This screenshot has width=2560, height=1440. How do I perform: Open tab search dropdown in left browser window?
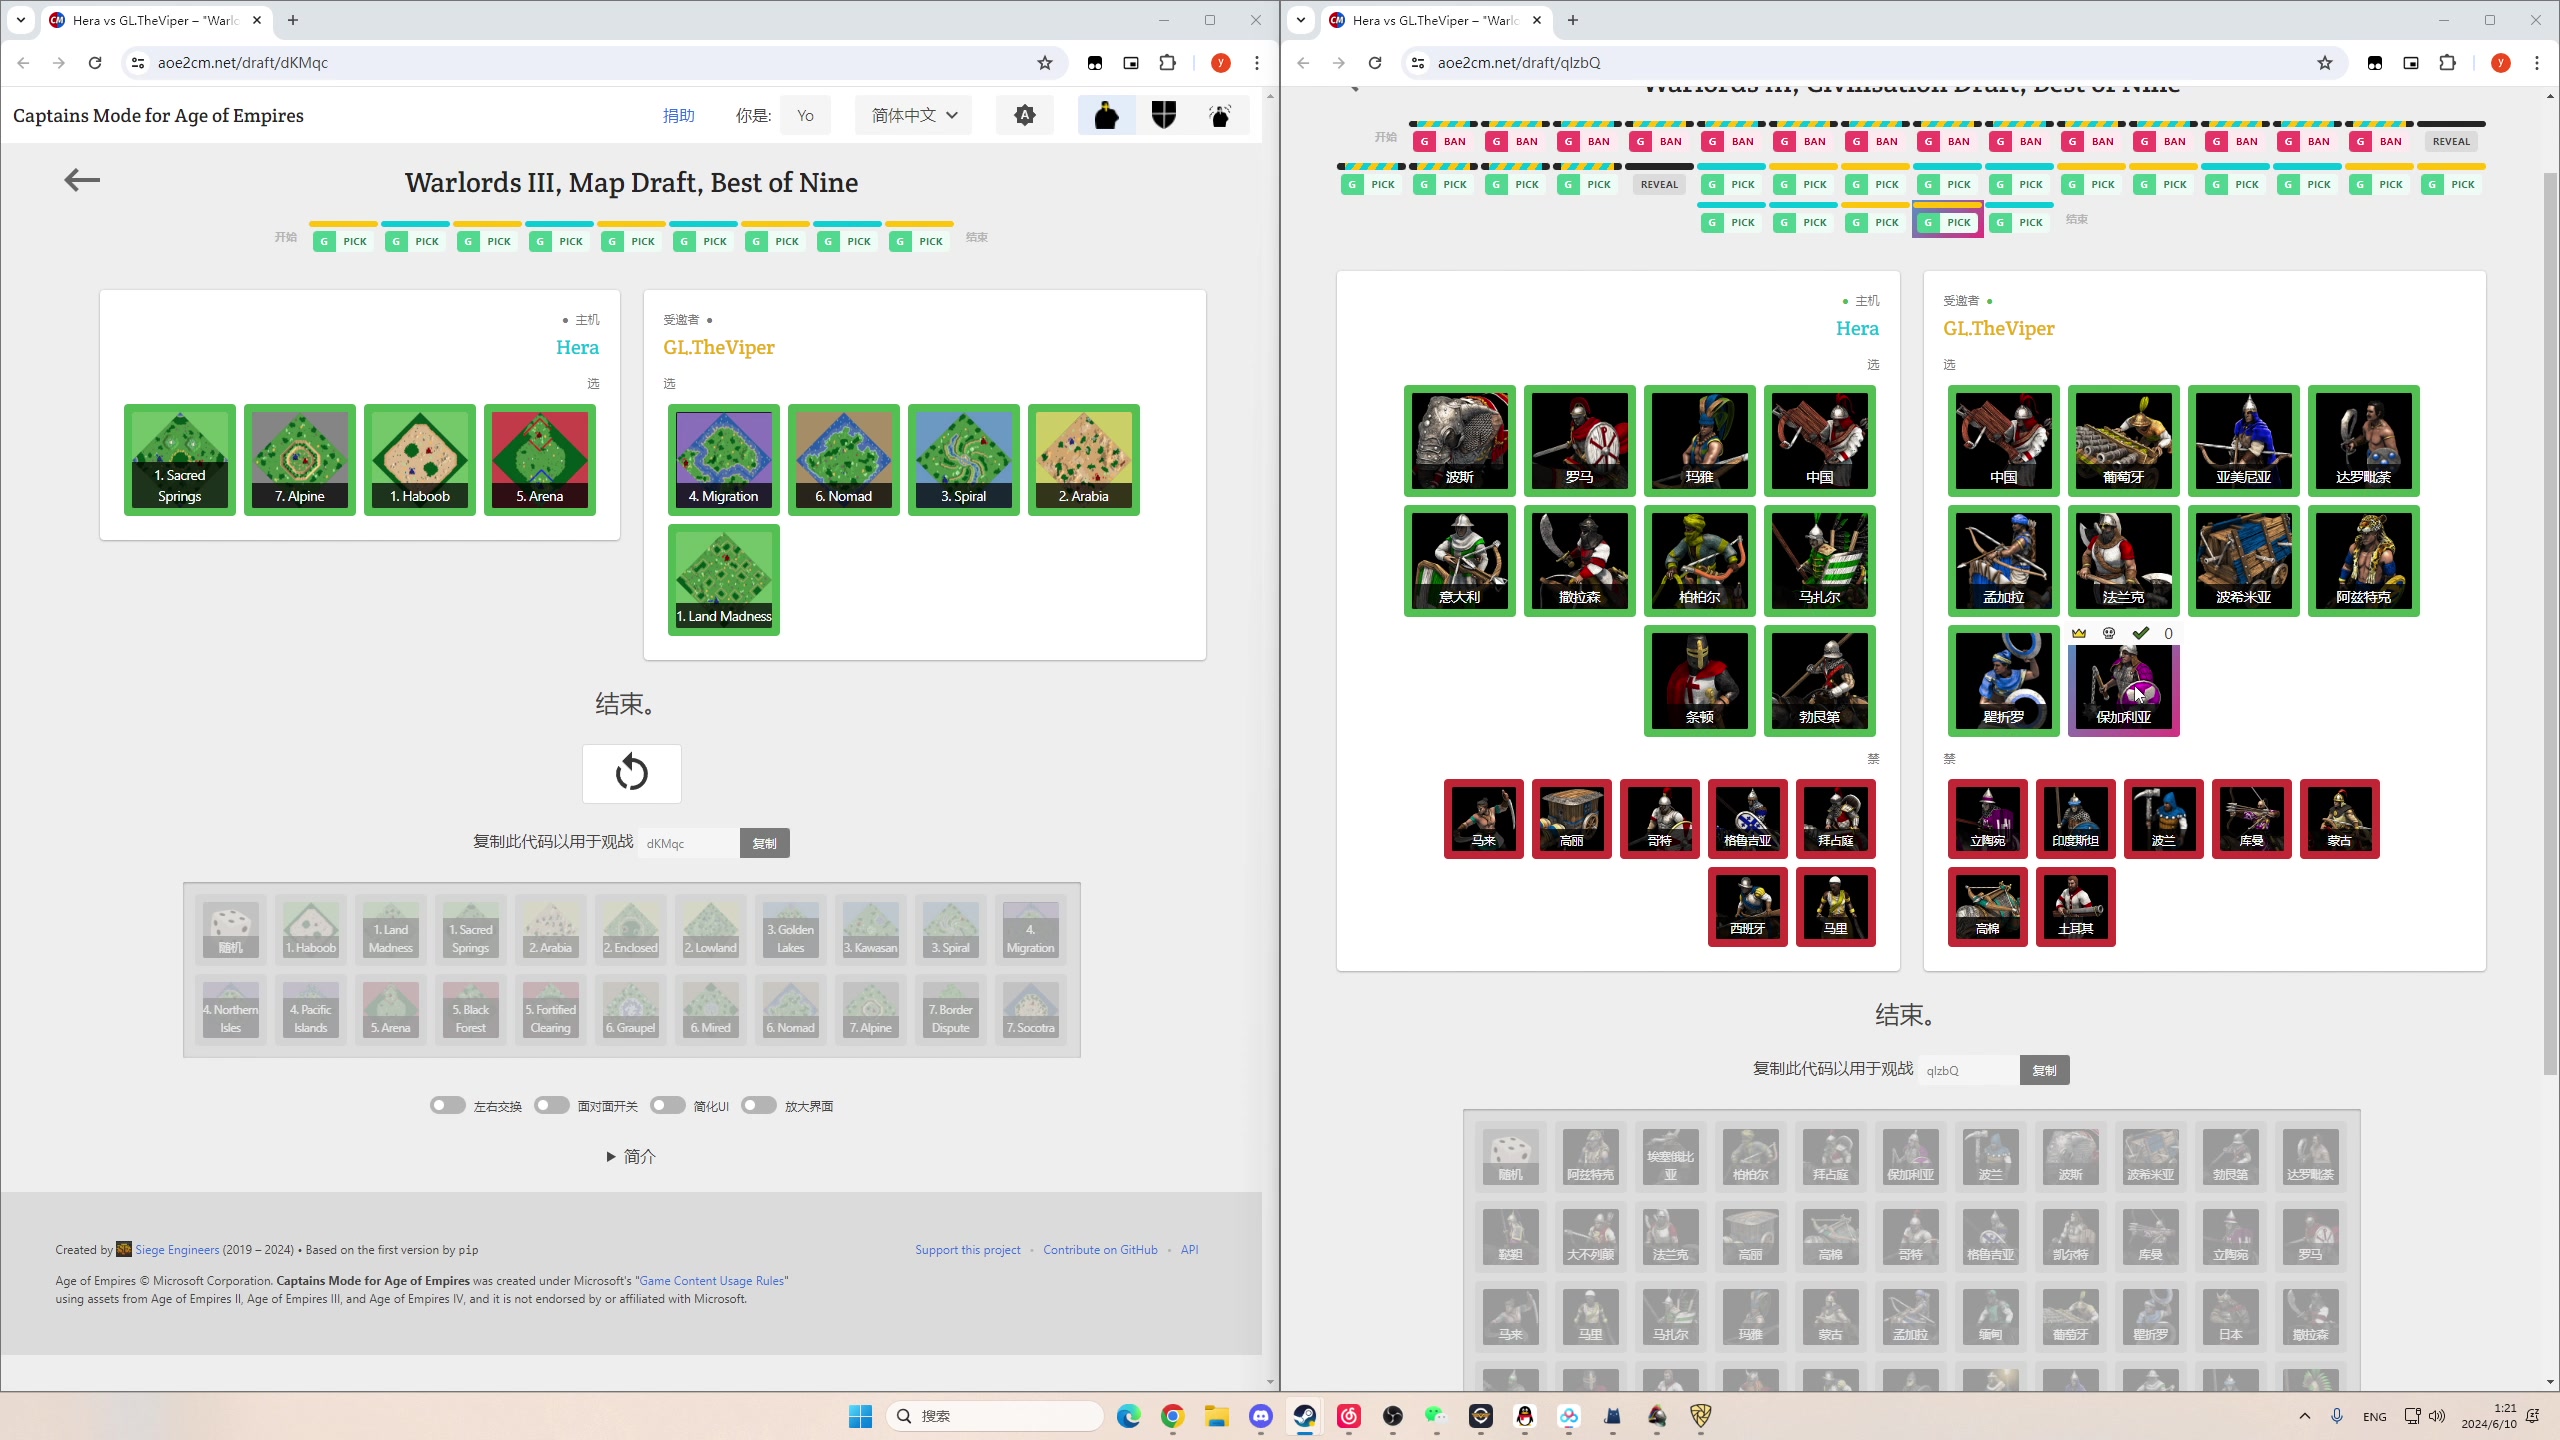[x=20, y=20]
